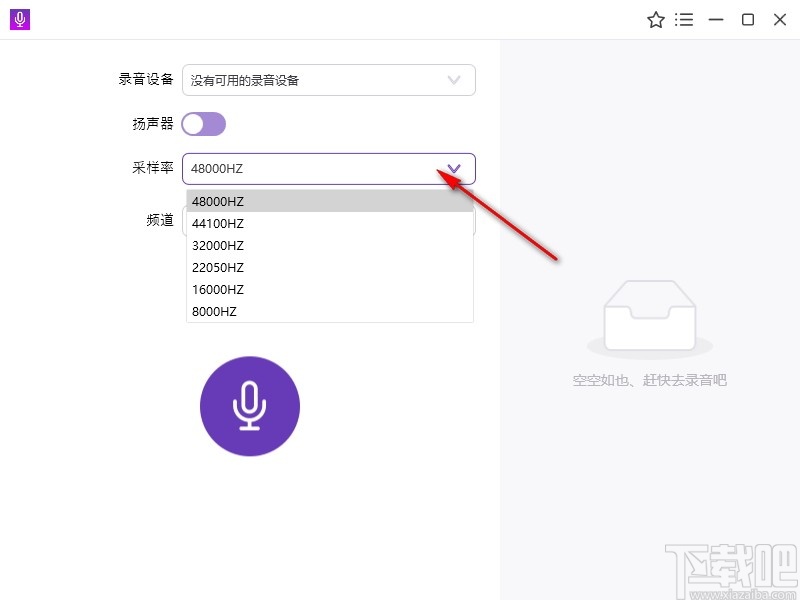Select the microphone glyph inside the record button

[x=250, y=405]
